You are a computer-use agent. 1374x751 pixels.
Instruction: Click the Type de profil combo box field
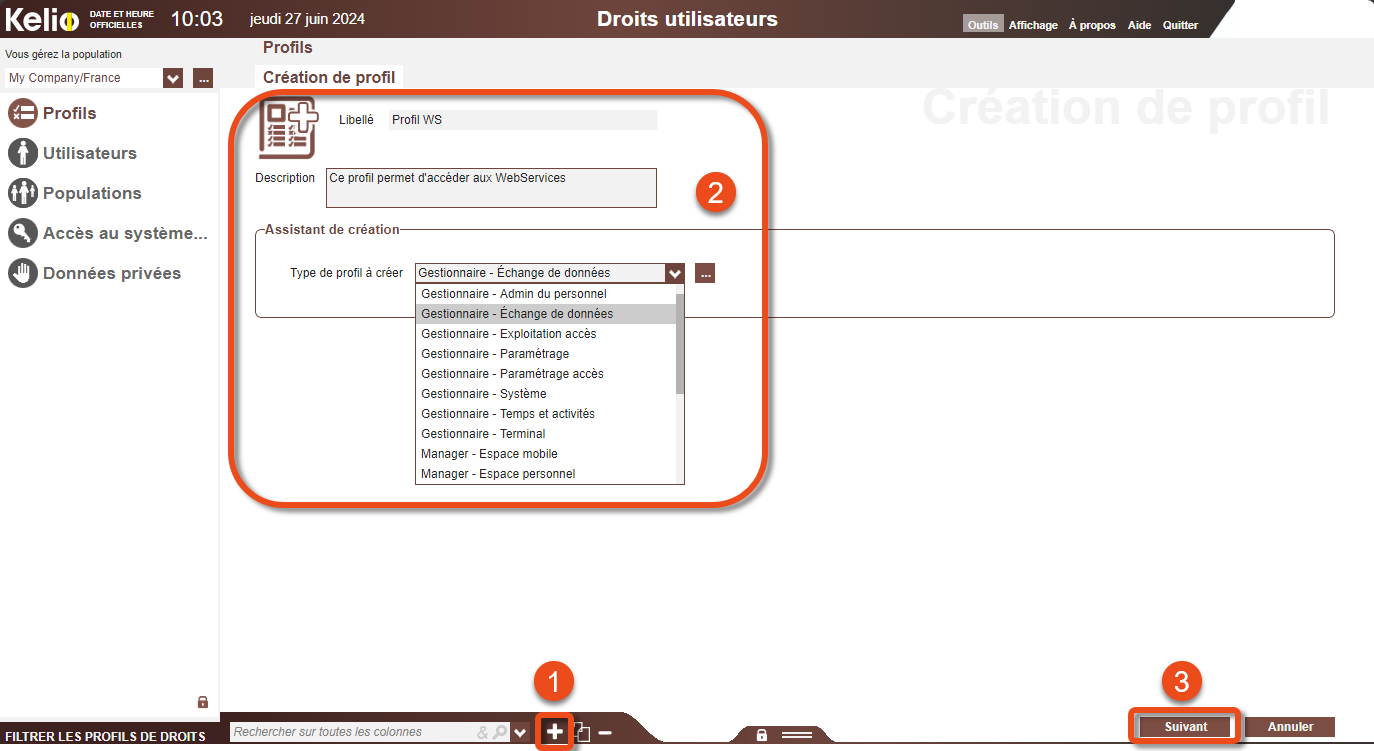(x=540, y=273)
